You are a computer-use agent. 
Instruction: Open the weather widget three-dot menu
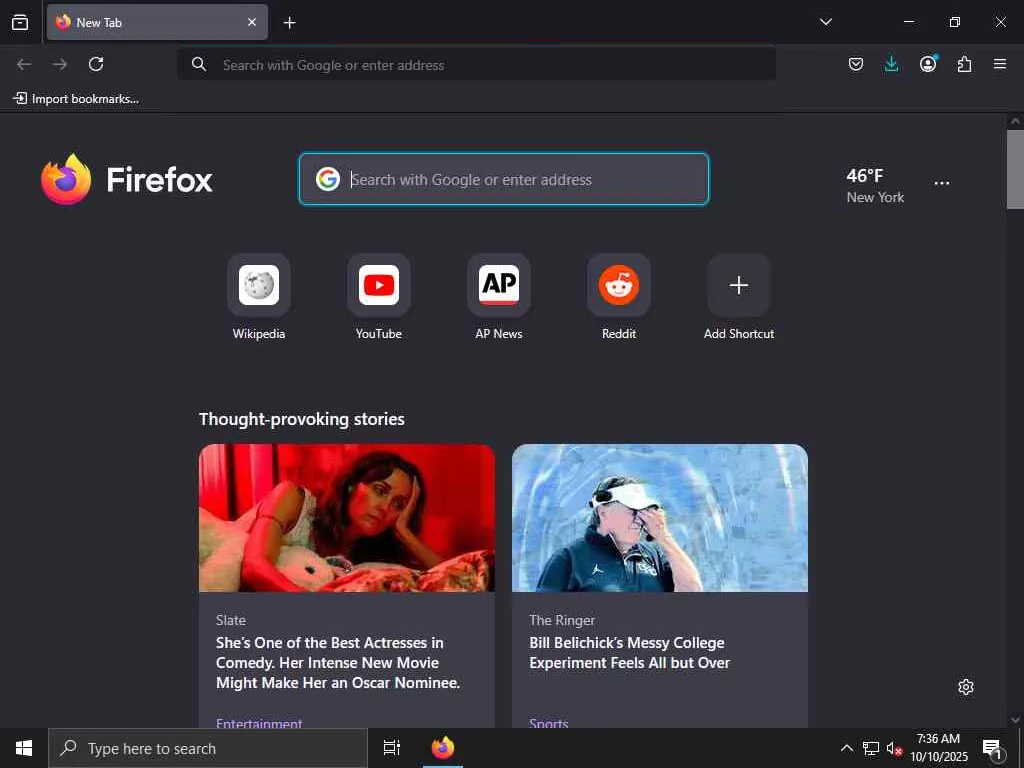(942, 184)
